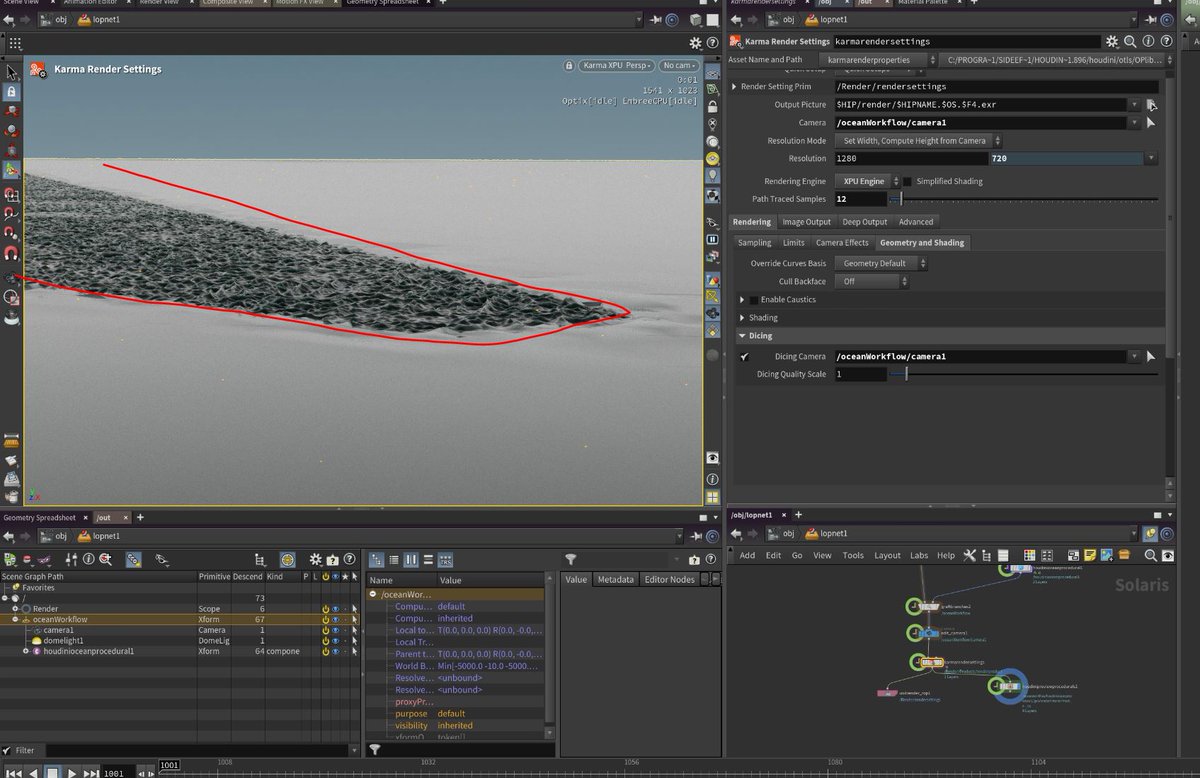This screenshot has width=1200, height=778.
Task: Adjust the Dicing Quality Scale slider
Action: pyautogui.click(x=905, y=374)
